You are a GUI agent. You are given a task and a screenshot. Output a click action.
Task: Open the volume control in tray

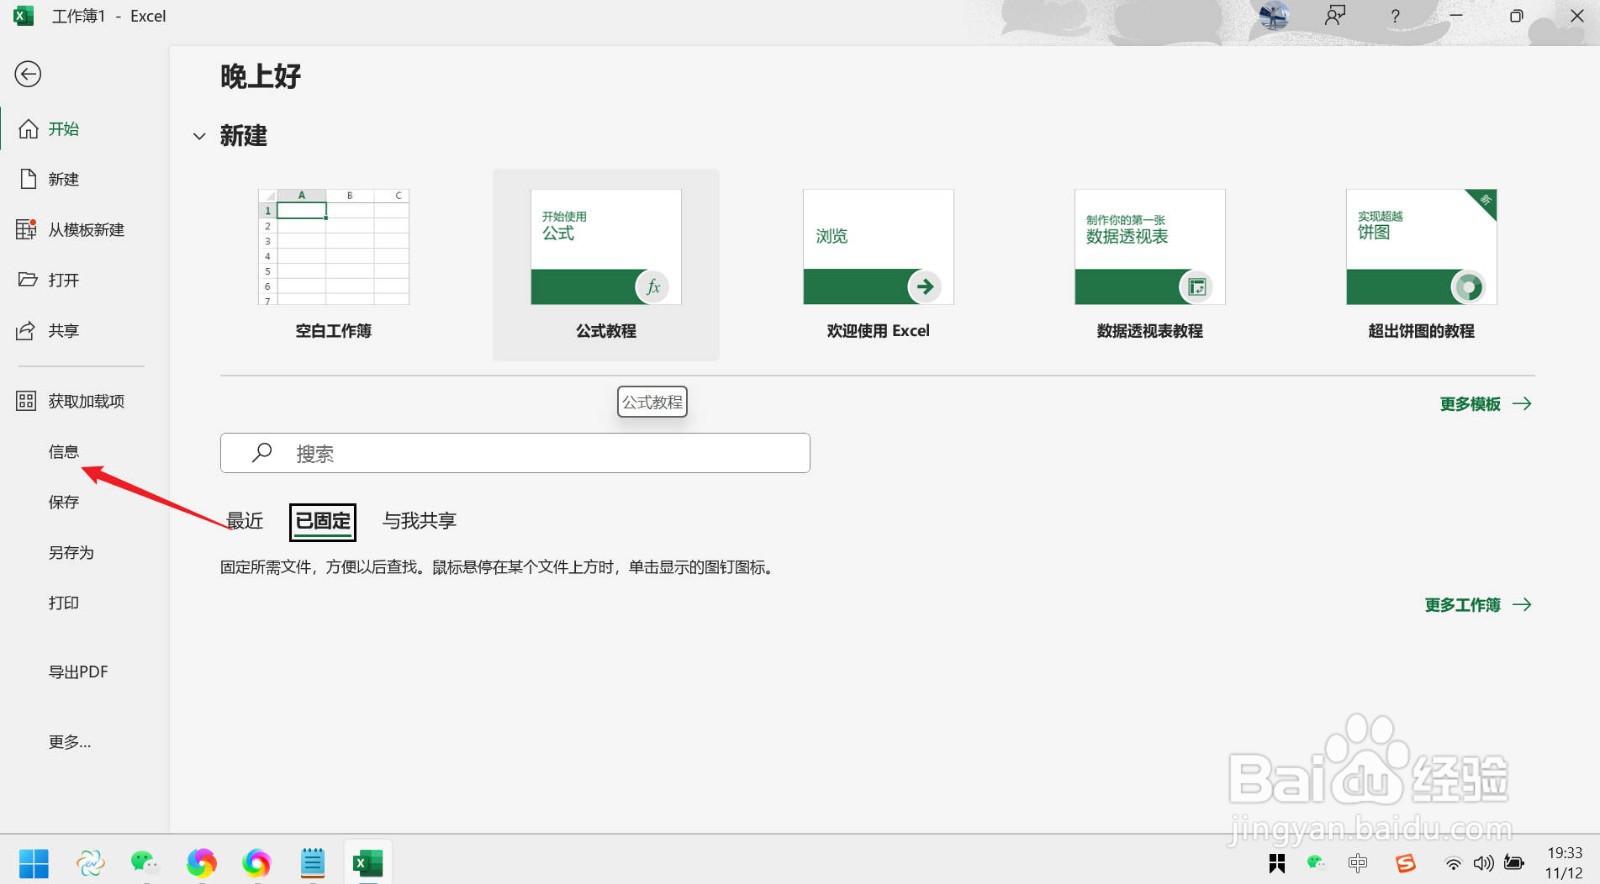pyautogui.click(x=1483, y=863)
